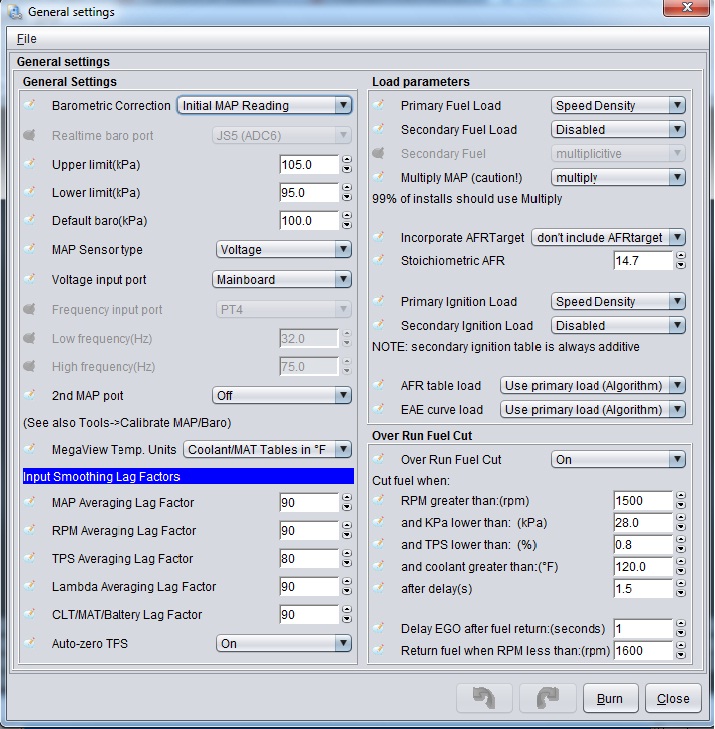The image size is (715, 729).
Task: Click the RPM greater than value field
Action: click(x=643, y=501)
